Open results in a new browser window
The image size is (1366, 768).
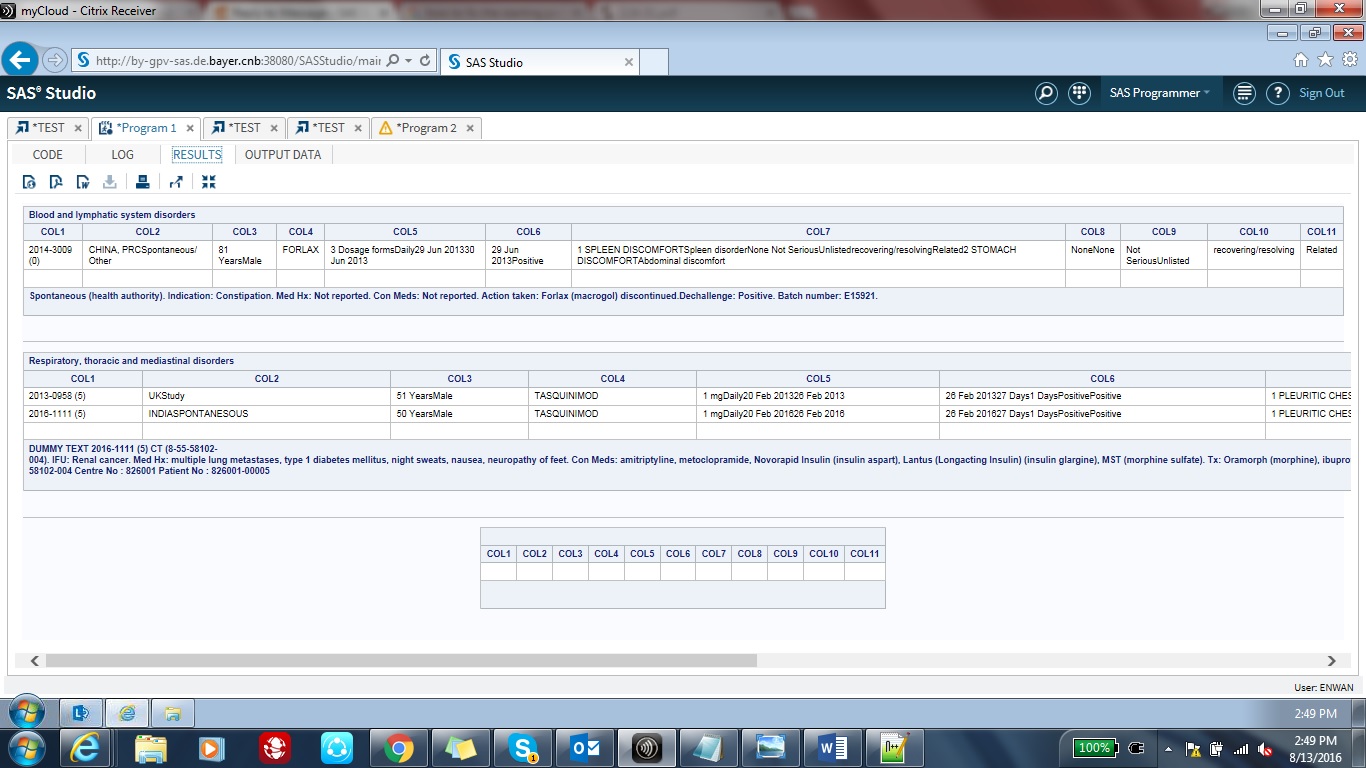click(176, 181)
